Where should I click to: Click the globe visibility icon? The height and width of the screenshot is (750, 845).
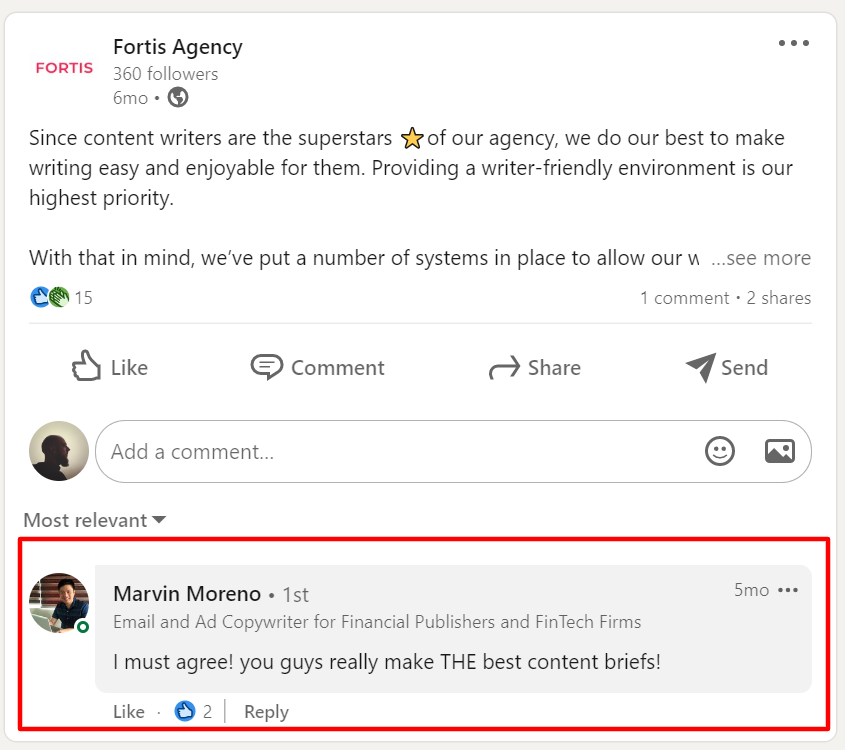[178, 97]
